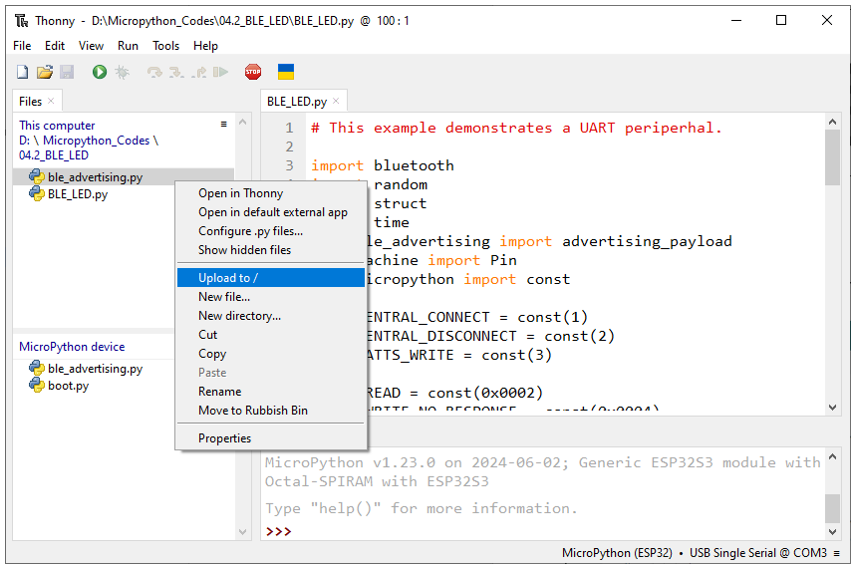Screen dimensions: 858x571
Task: Open the Edit menu
Action: click(55, 45)
